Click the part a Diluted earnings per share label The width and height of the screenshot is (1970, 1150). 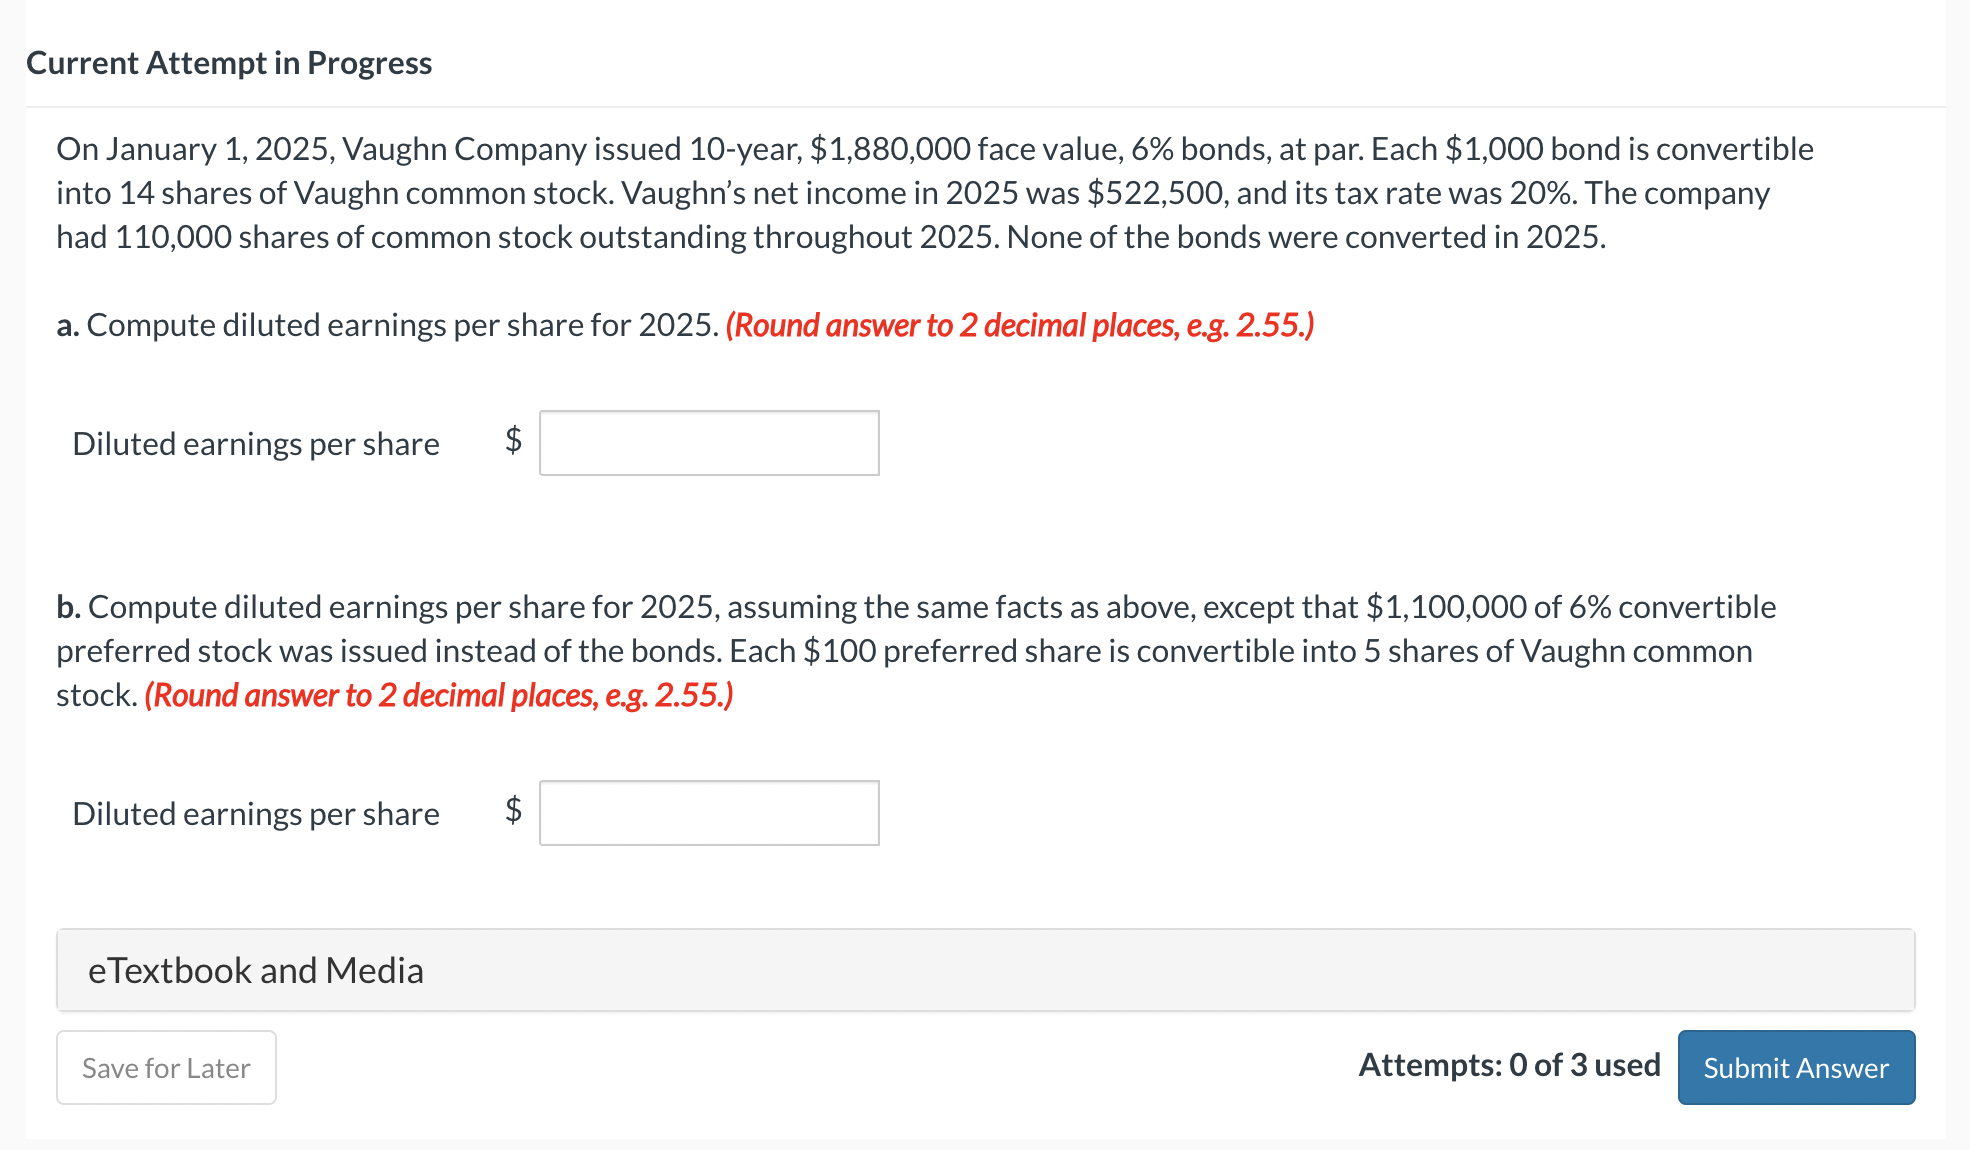(256, 443)
